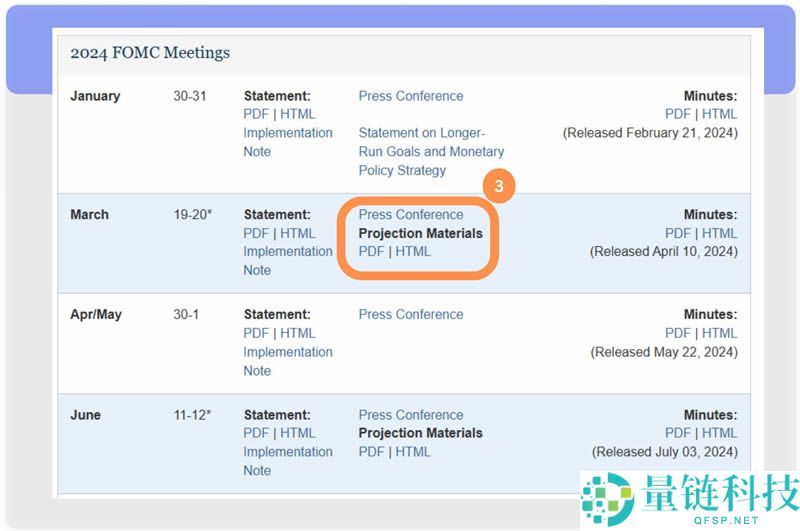Viewport: 800px width, 531px height.
Task: Open March statement PDF link
Action: 256,233
